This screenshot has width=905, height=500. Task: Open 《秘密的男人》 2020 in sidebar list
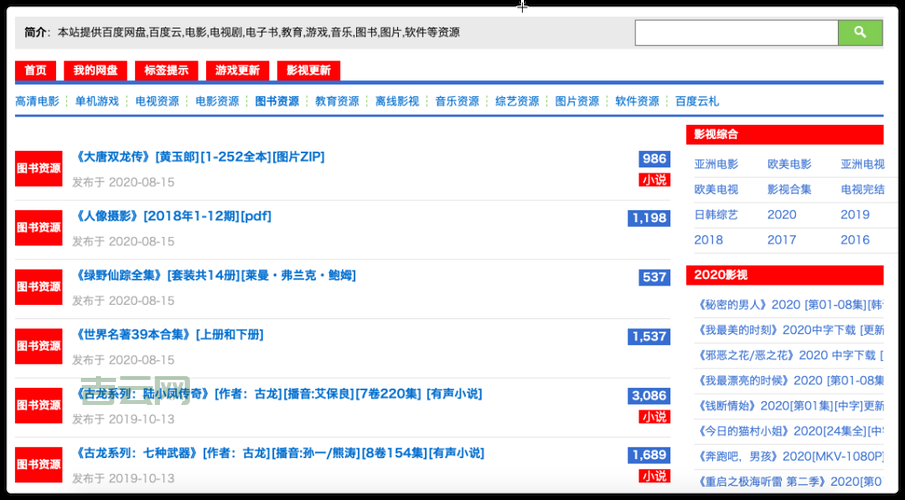point(790,304)
